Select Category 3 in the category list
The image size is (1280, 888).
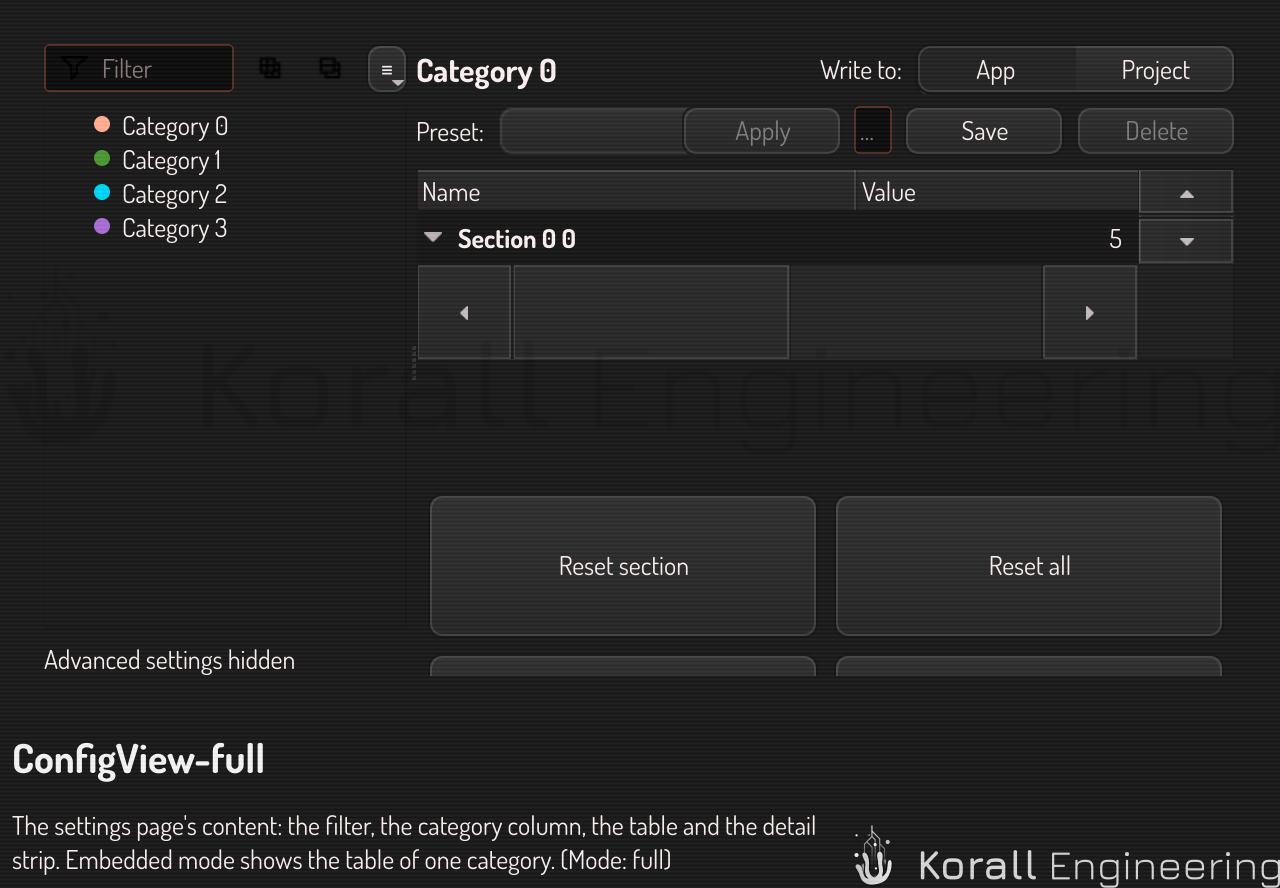click(174, 228)
